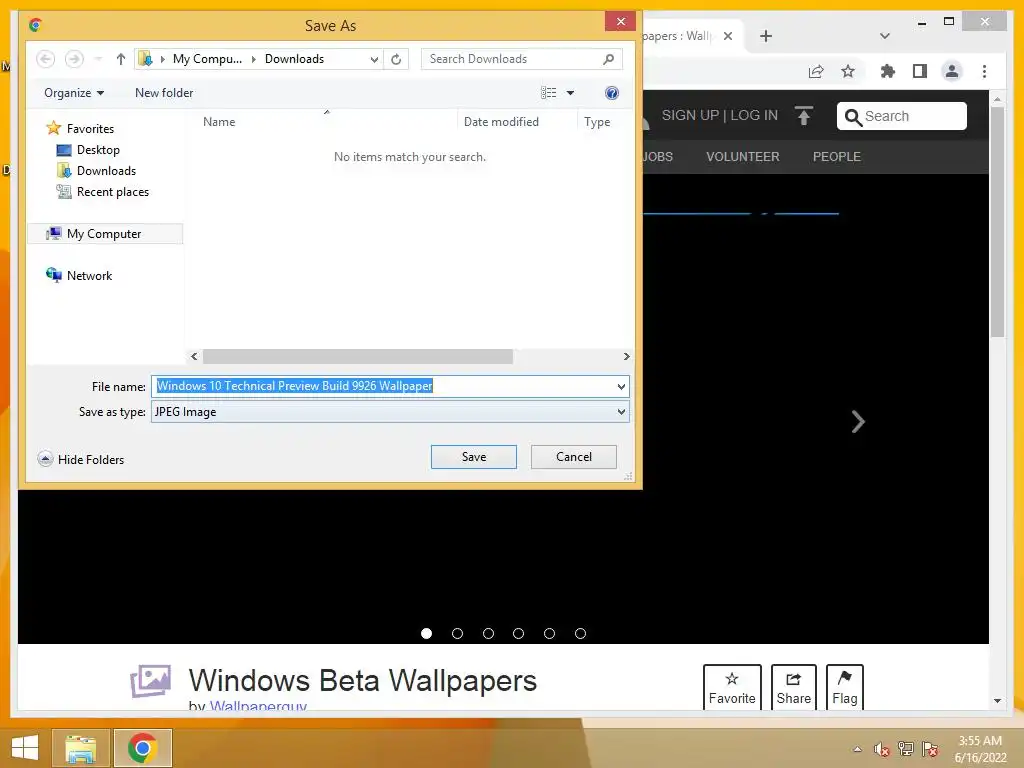Viewport: 1024px width, 768px height.
Task: Open Chrome profile avatar
Action: (952, 71)
